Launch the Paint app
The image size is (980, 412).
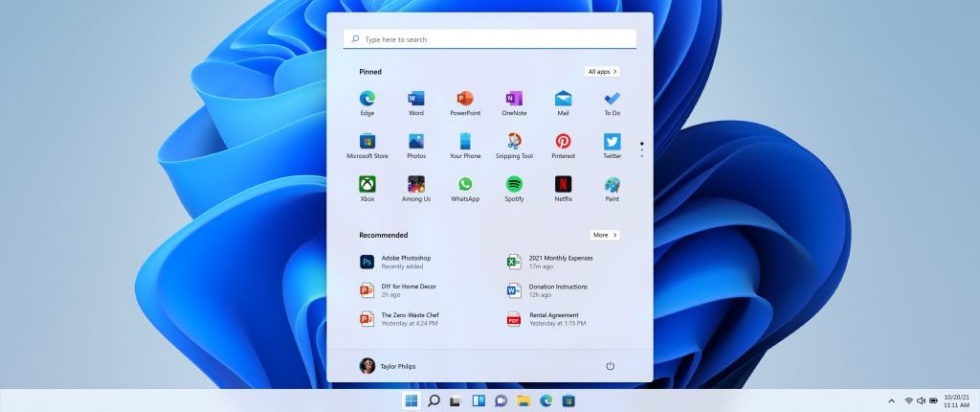(x=612, y=185)
